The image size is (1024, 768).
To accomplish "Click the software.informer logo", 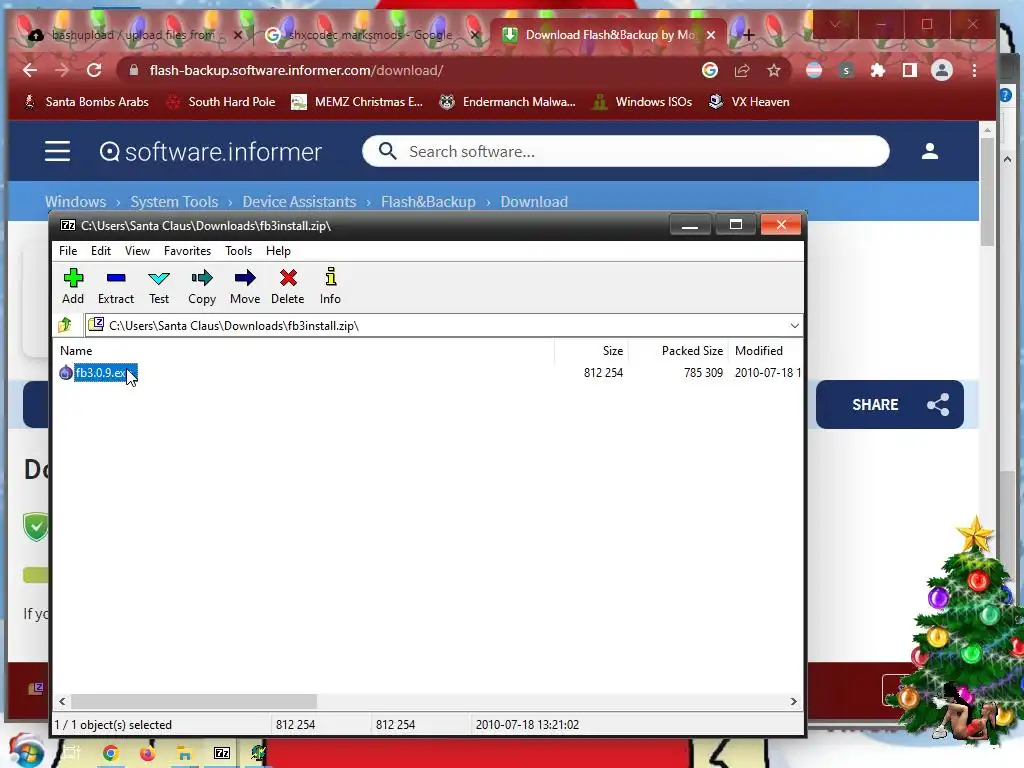I will [x=210, y=152].
